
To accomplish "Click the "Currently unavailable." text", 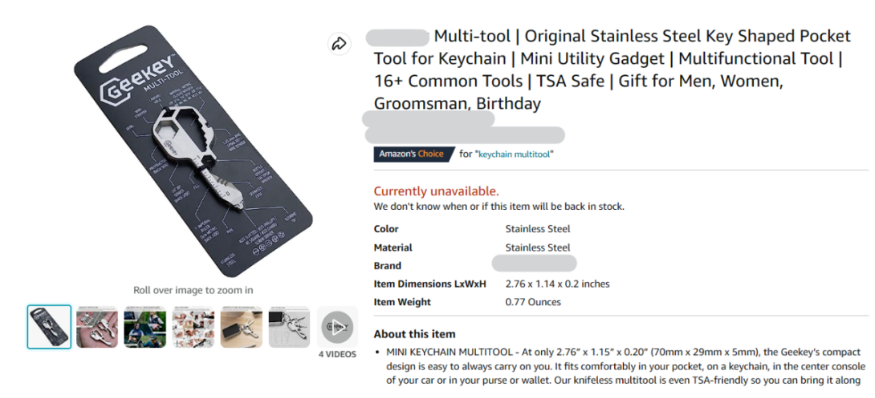I will [436, 191].
